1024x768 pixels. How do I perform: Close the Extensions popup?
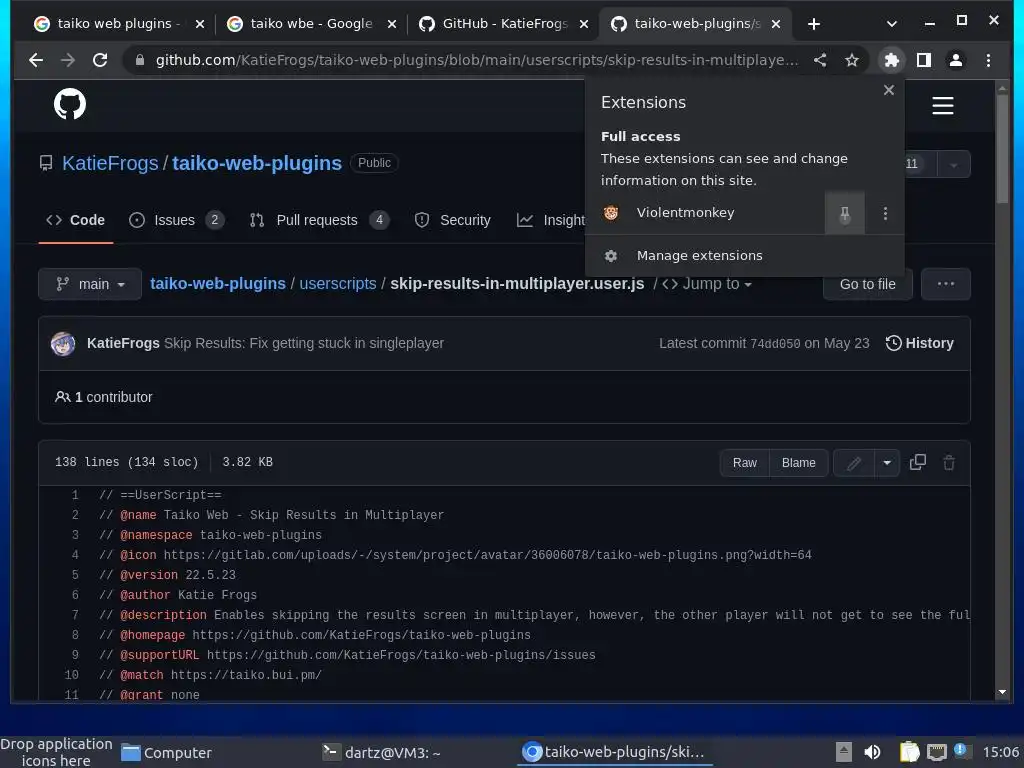[x=888, y=90]
